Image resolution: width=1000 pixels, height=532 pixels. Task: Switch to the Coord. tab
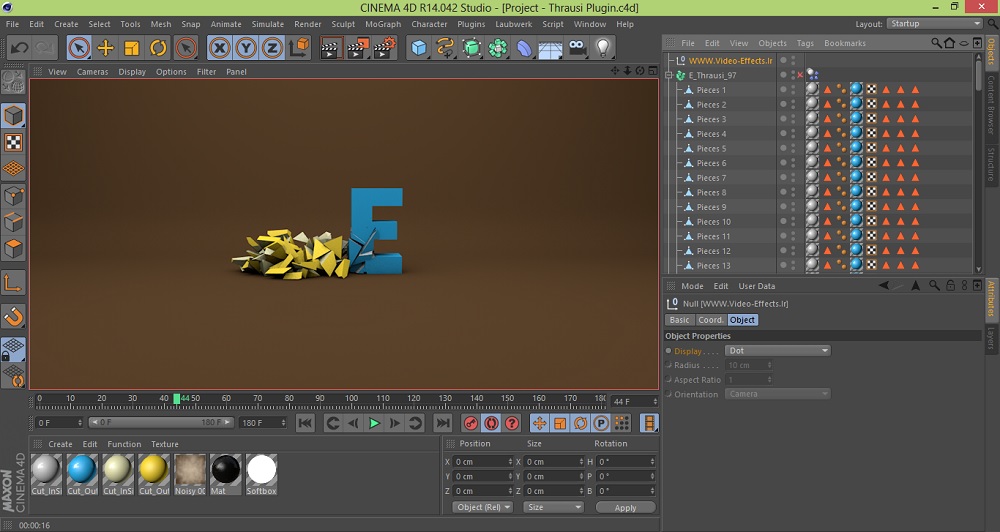710,320
